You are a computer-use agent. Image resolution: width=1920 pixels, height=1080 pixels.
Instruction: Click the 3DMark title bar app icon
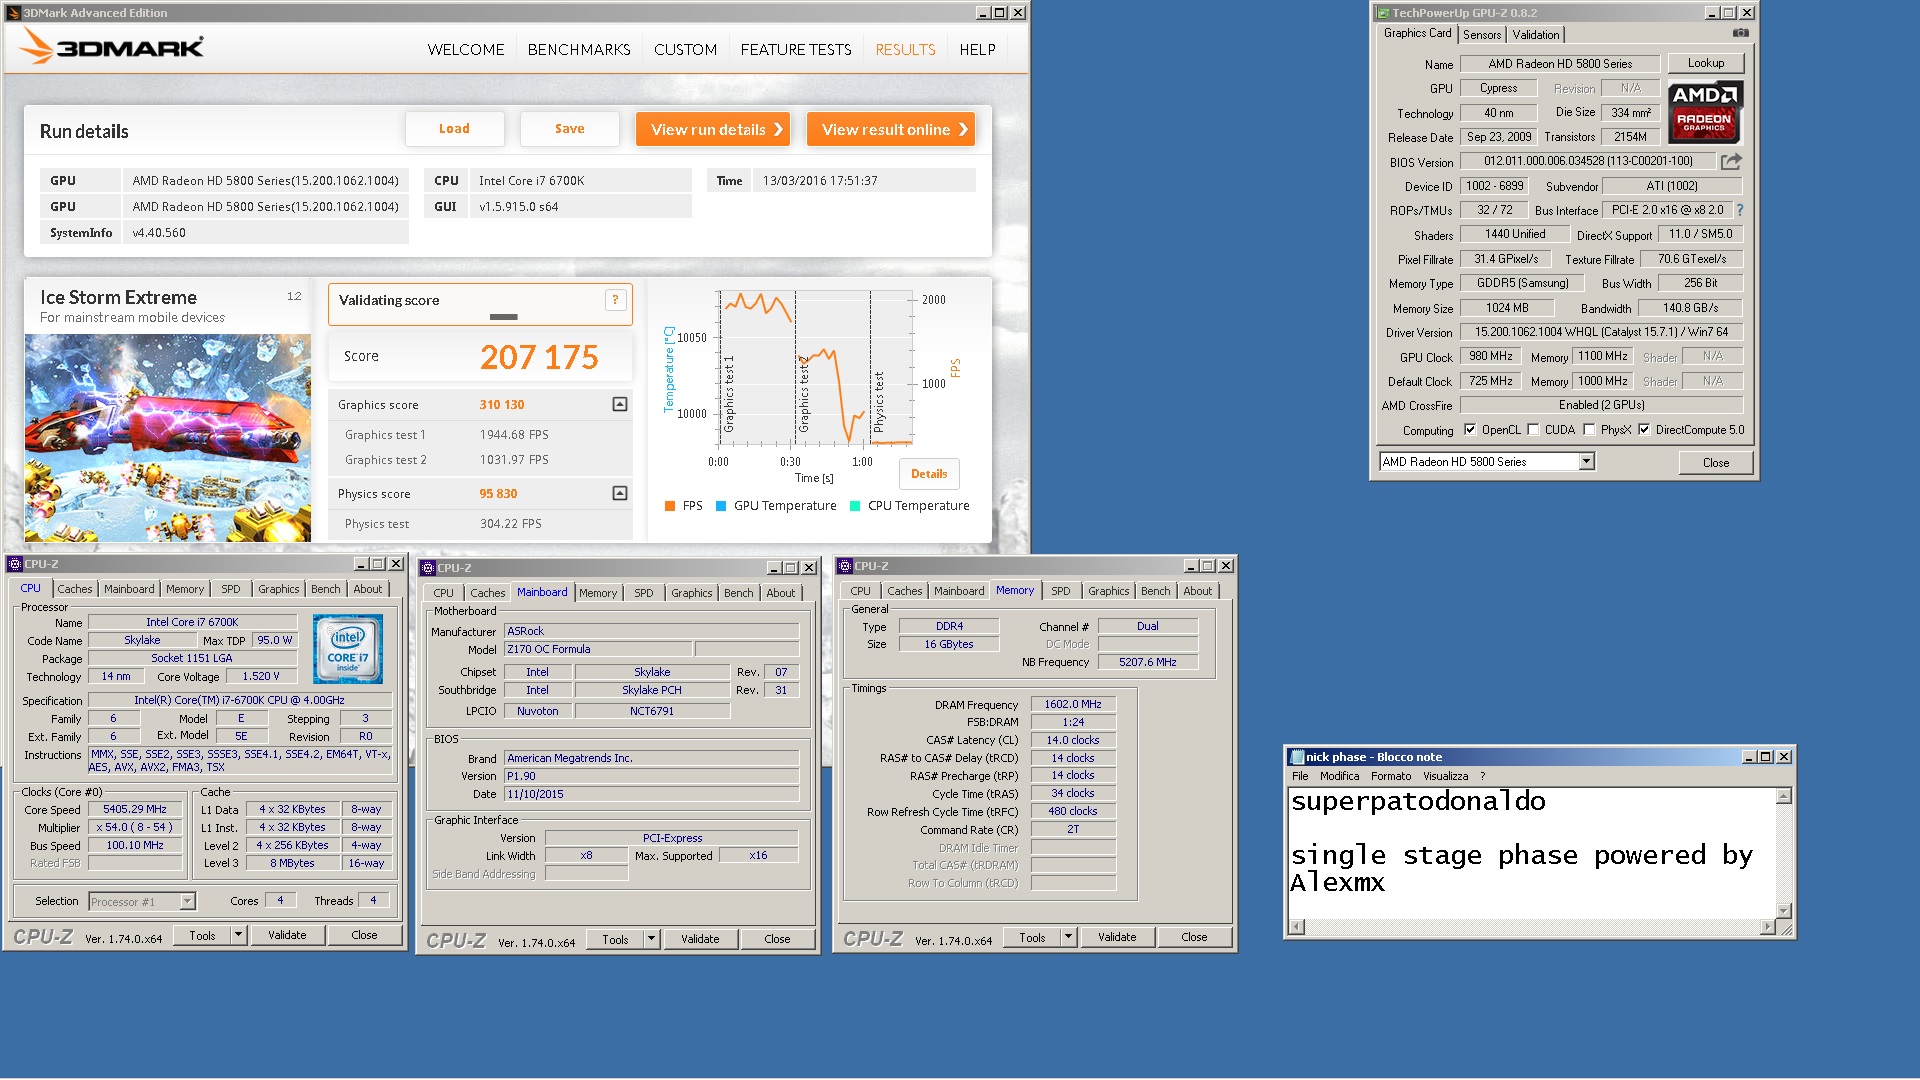click(x=13, y=13)
